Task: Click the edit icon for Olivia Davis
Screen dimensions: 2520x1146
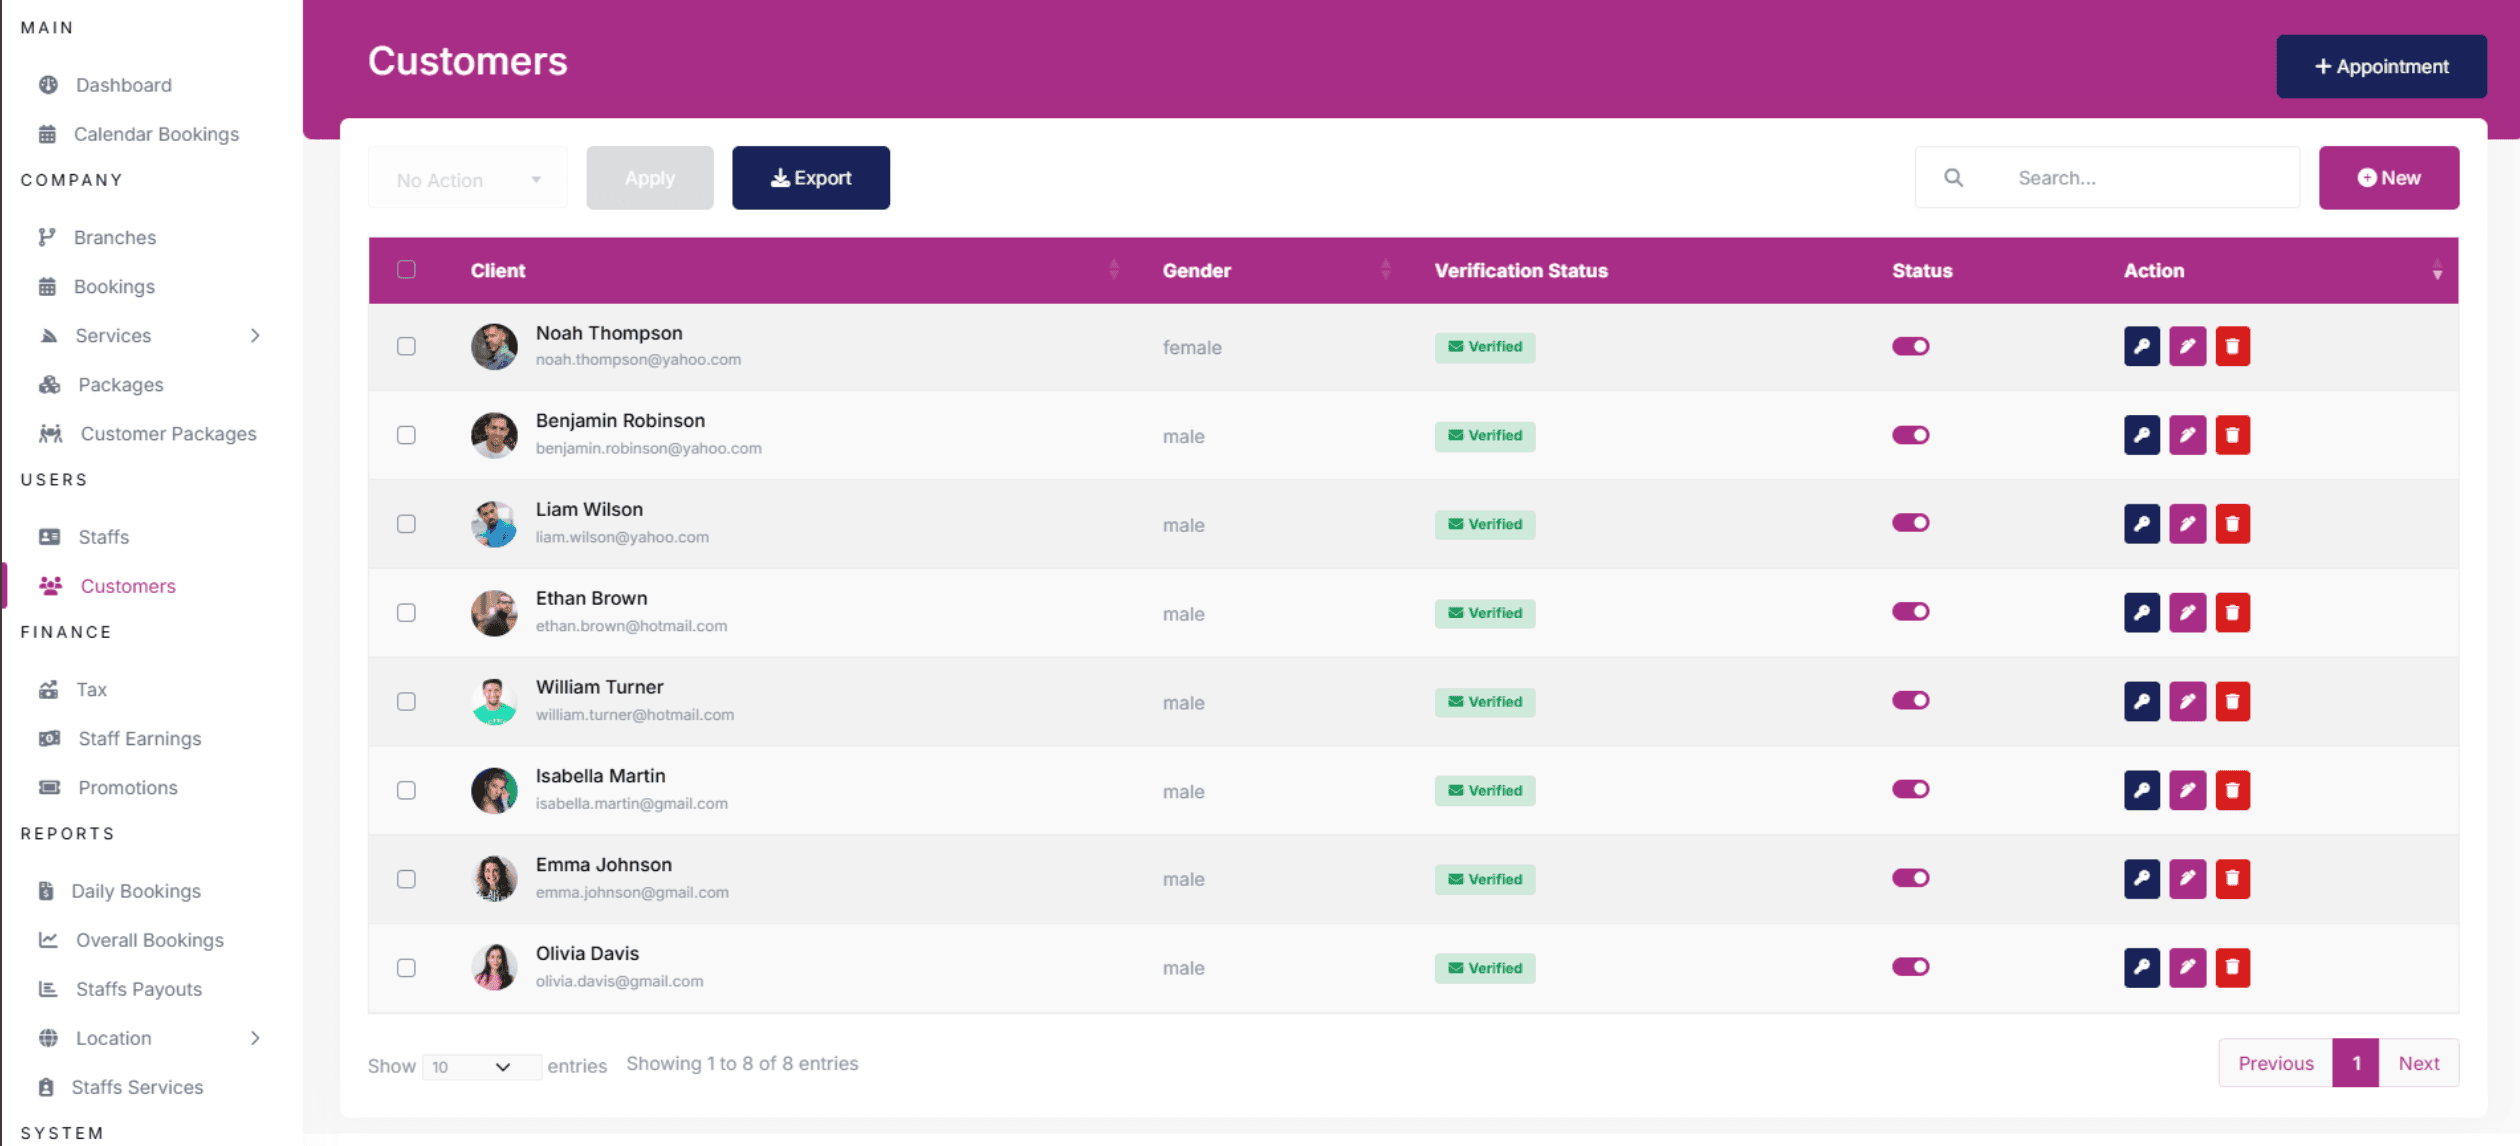Action: click(x=2187, y=968)
